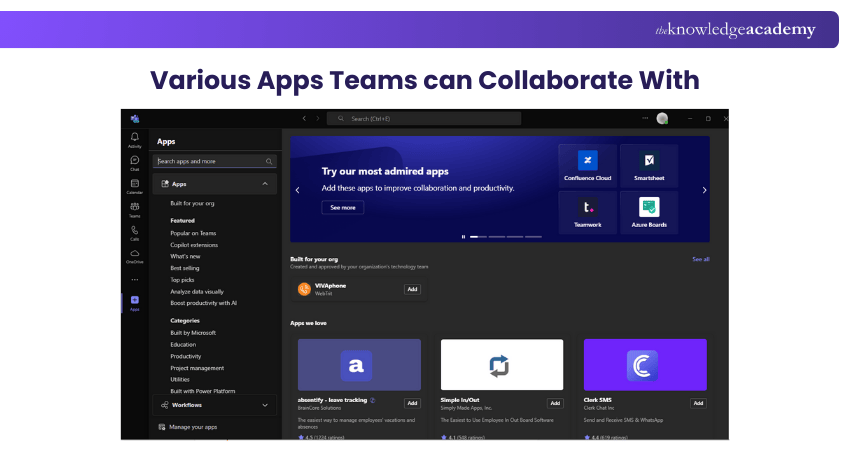Select Boost productivity with AI

point(203,303)
